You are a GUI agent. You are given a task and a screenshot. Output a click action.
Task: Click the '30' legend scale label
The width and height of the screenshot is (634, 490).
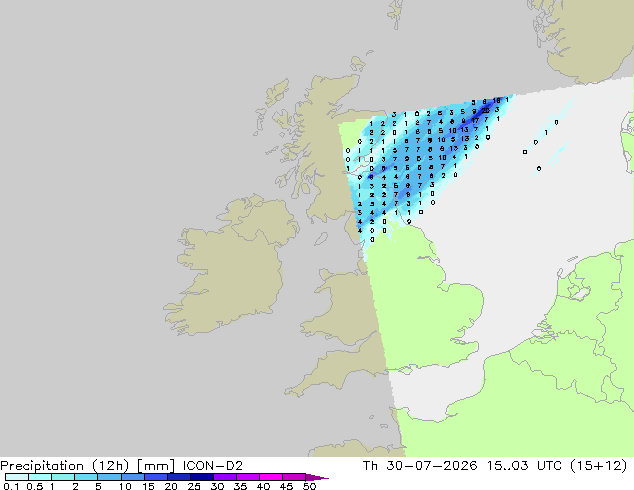(217, 486)
